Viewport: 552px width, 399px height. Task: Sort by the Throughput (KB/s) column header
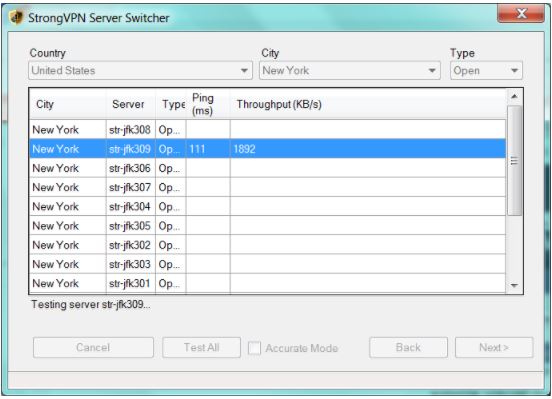click(368, 104)
